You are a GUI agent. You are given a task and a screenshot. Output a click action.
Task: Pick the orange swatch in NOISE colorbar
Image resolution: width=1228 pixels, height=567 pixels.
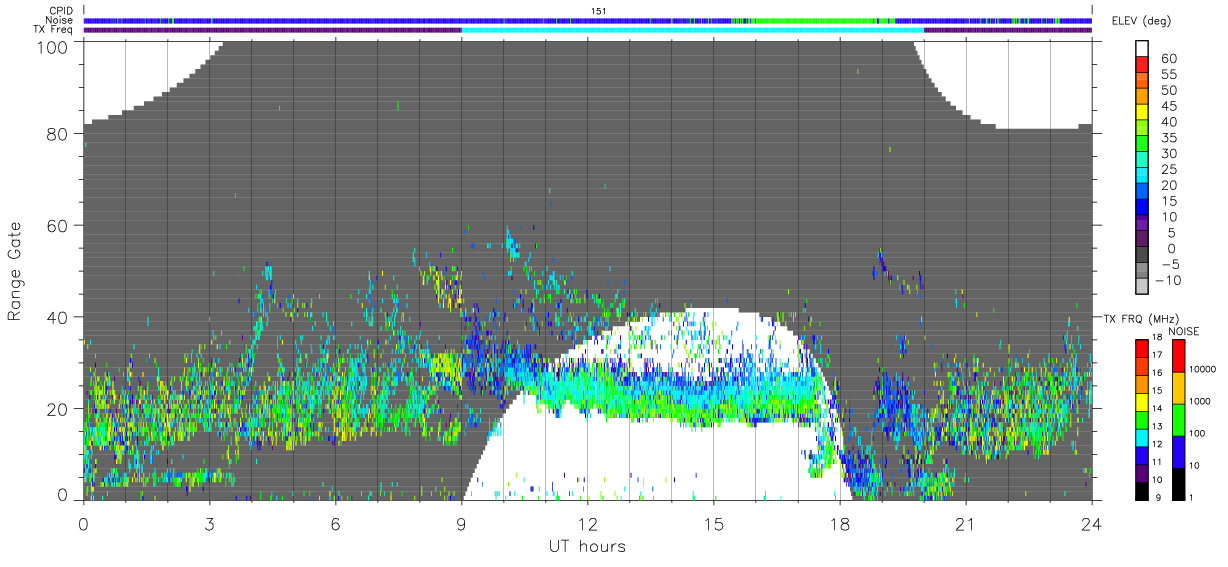(x=1178, y=388)
